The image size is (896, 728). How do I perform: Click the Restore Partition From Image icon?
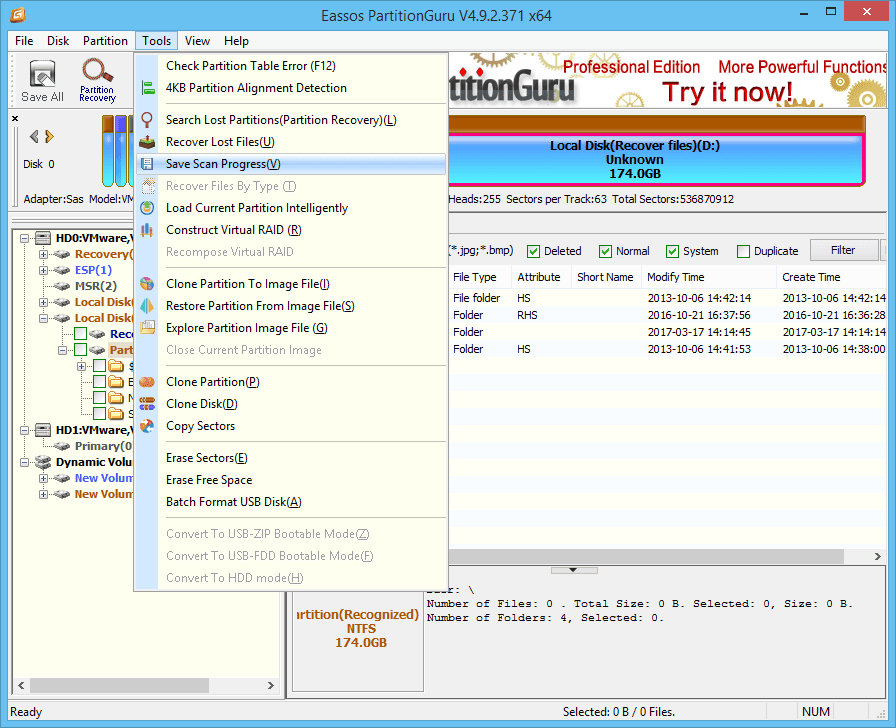147,306
